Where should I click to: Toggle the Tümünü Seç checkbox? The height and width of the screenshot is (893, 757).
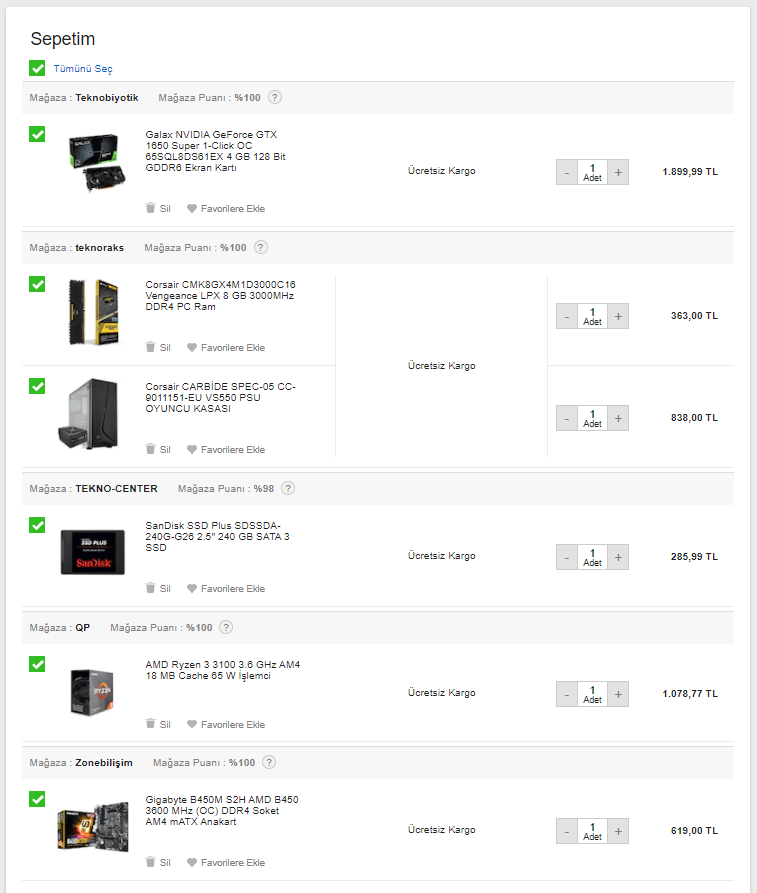click(37, 68)
